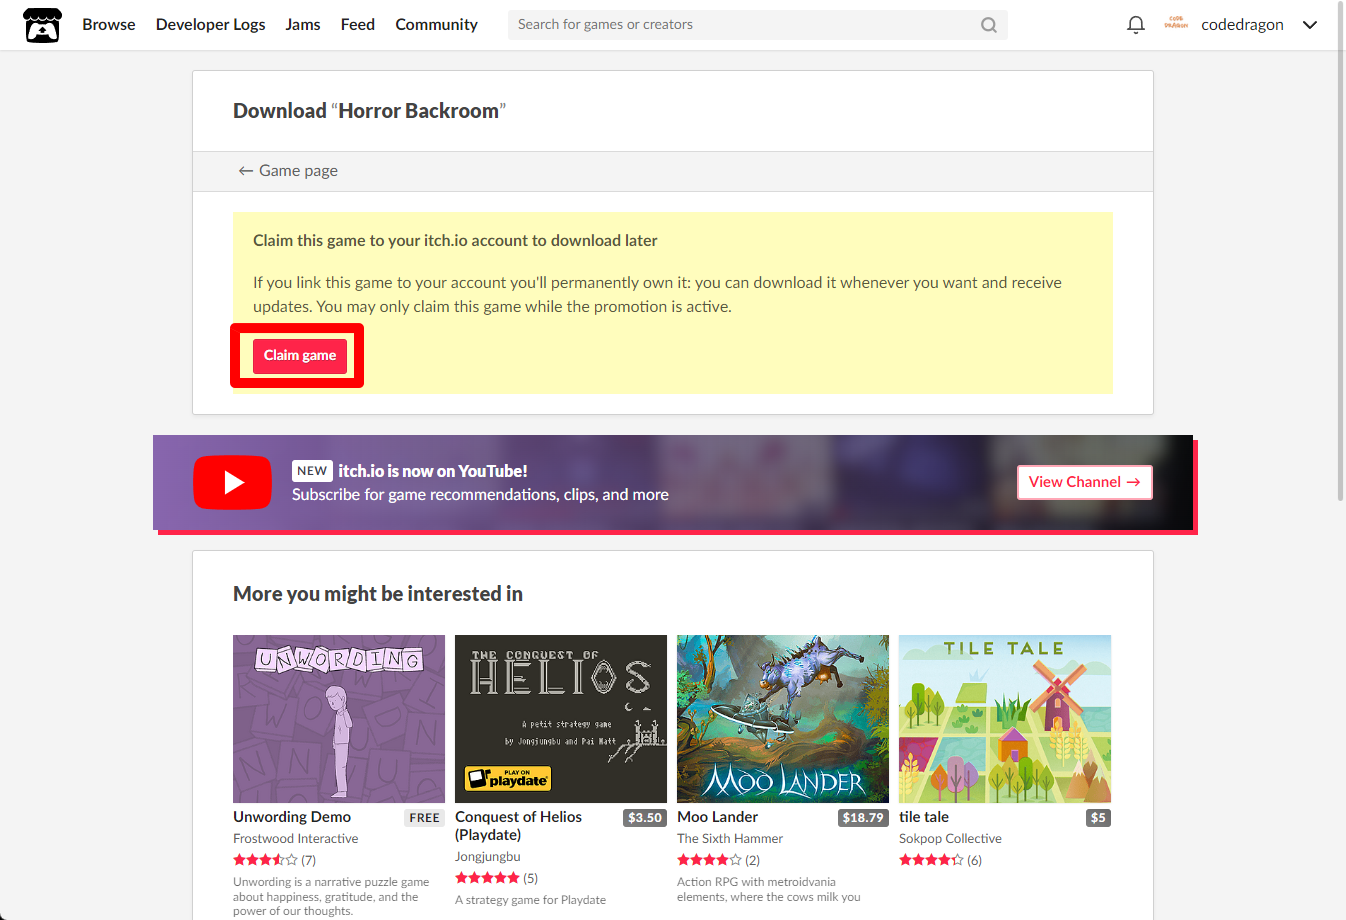This screenshot has width=1346, height=920.
Task: Click the $5 price tag
Action: (1098, 818)
